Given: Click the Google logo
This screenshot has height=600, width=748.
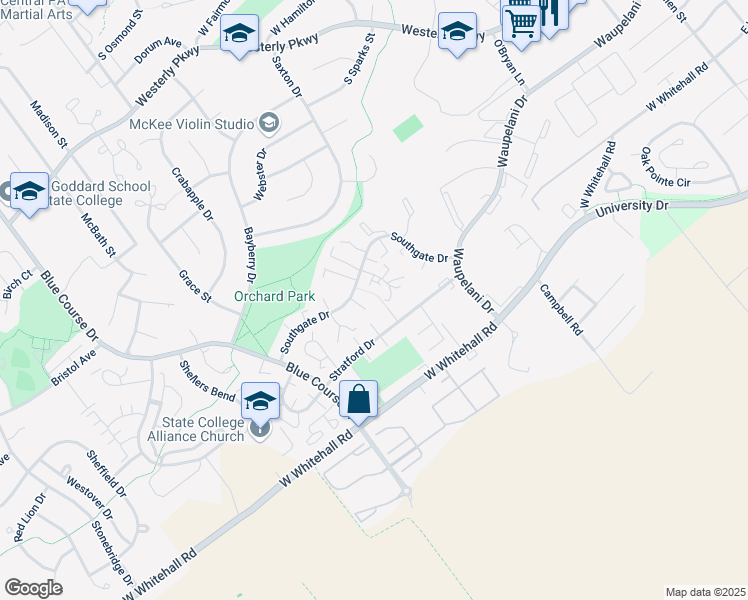Looking at the screenshot, I should pyautogui.click(x=33, y=588).
